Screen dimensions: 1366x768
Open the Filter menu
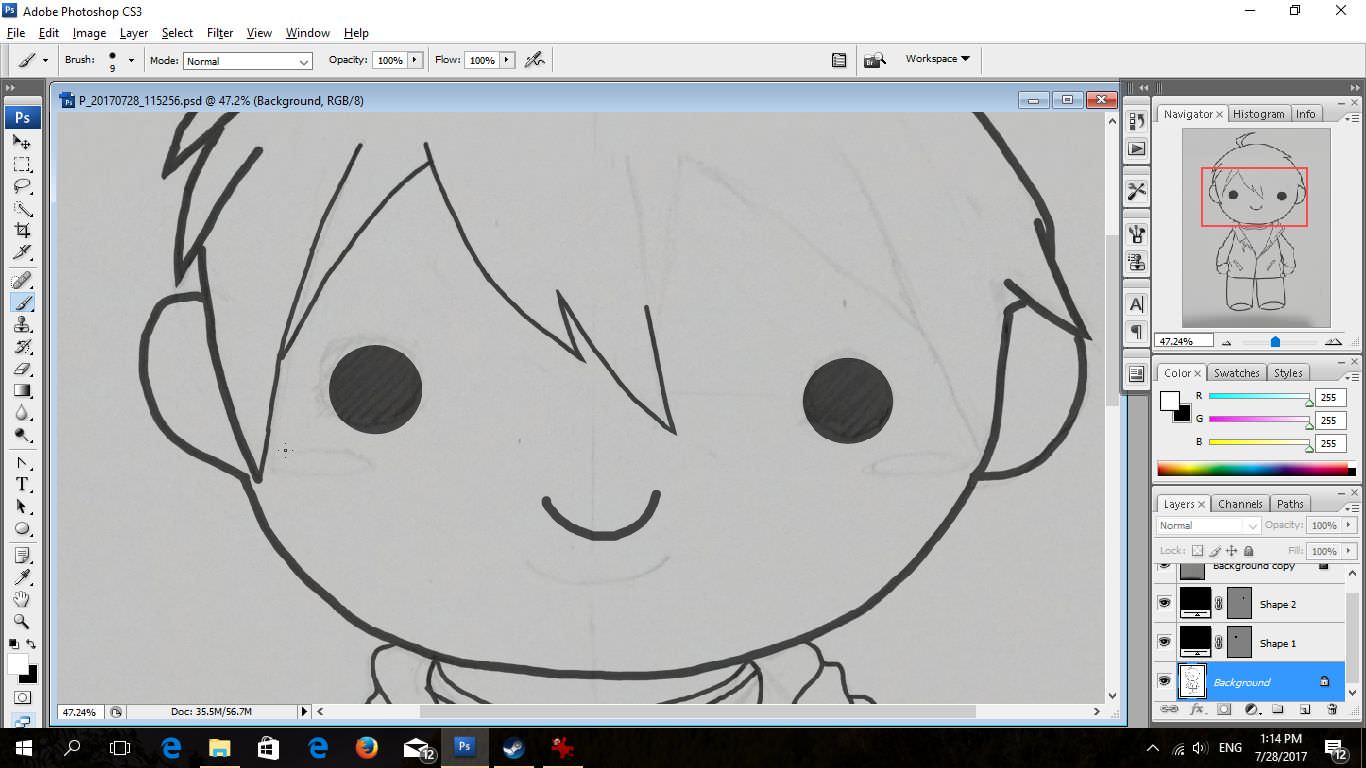tap(220, 33)
